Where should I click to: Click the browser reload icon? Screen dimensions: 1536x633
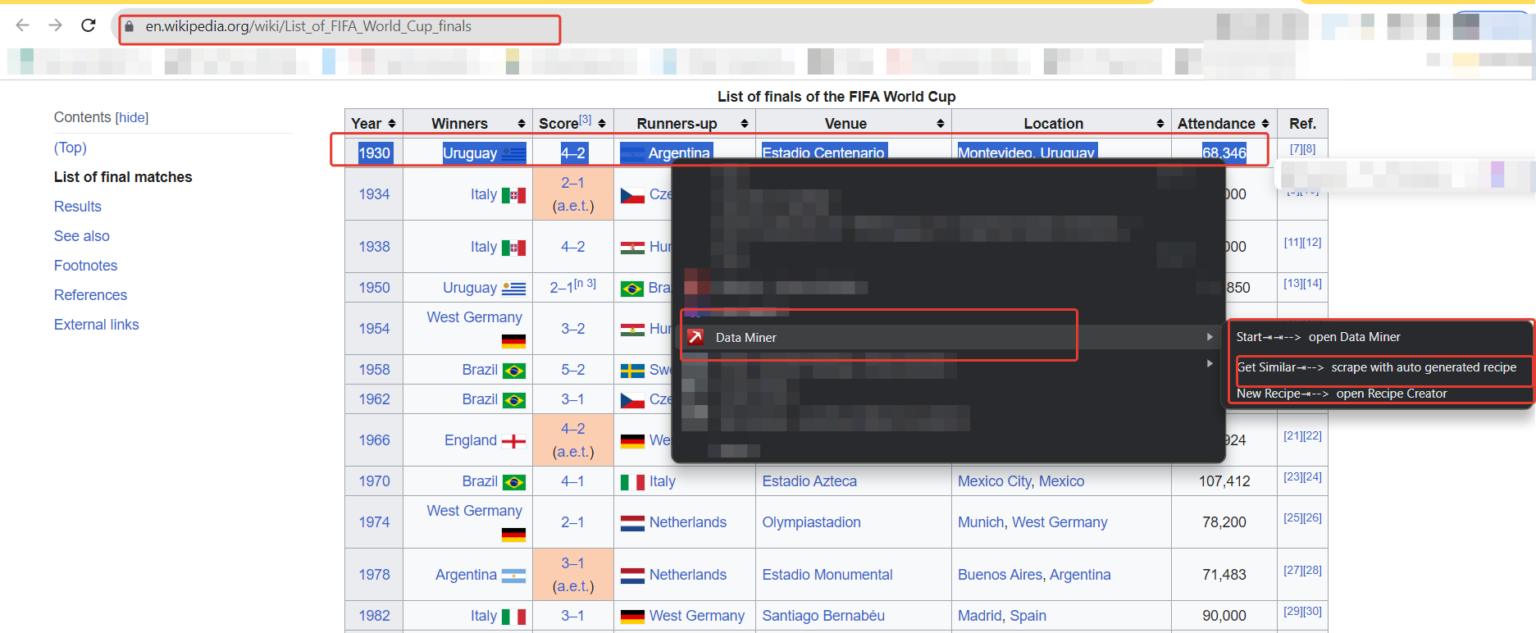pos(88,26)
